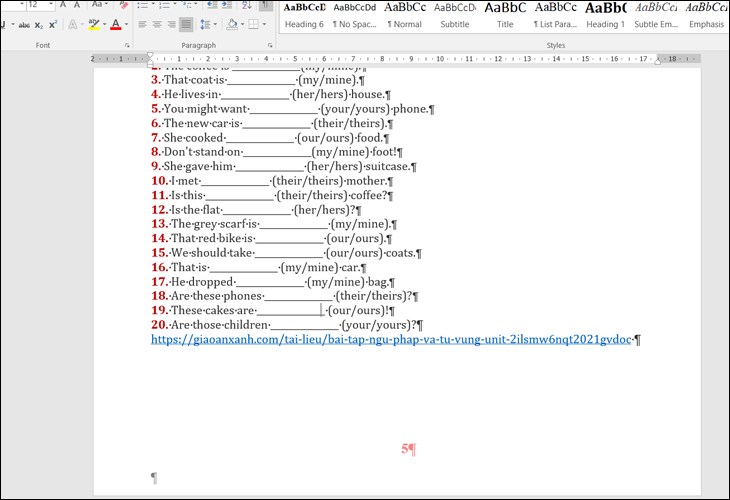730x500 pixels.
Task: Open the text effects tool
Action: (73, 24)
